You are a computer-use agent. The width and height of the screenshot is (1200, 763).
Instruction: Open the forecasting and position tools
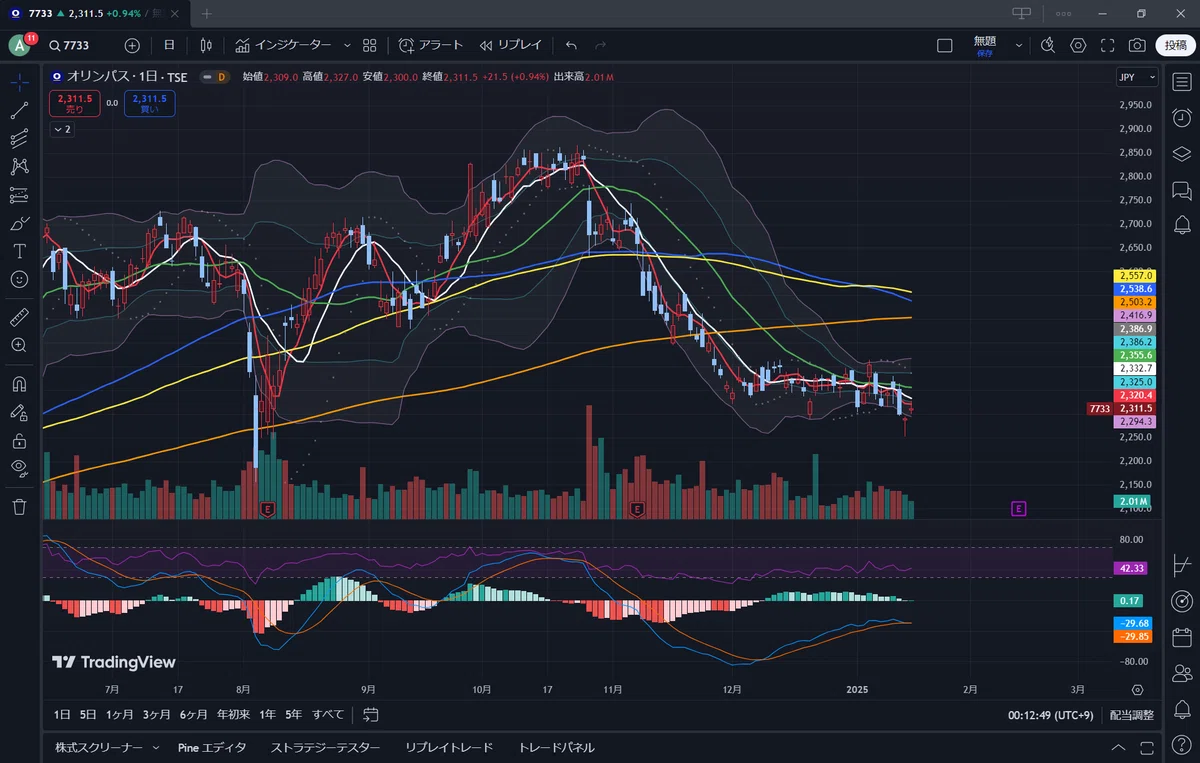coord(19,195)
